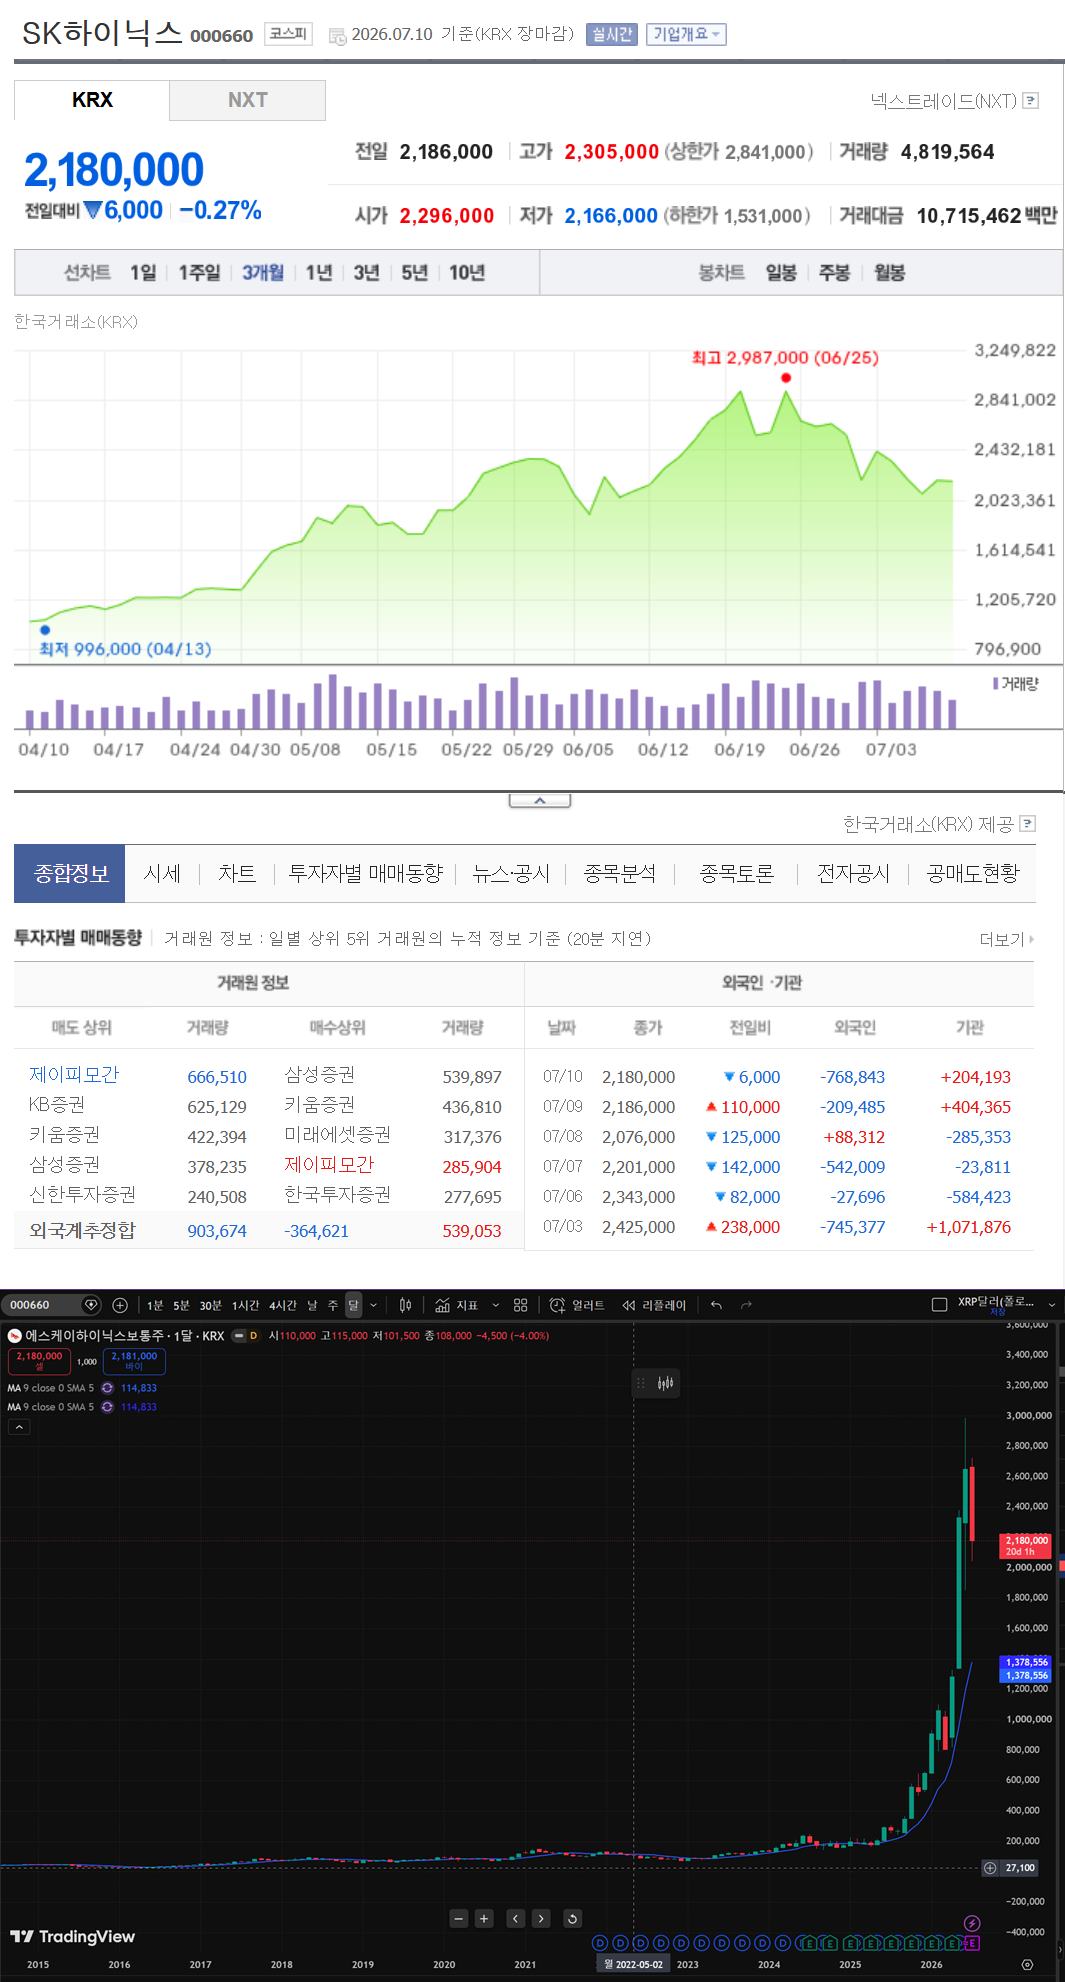This screenshot has width=1065, height=1982.
Task: Collapse indicator legend chevron
Action: [18, 1427]
